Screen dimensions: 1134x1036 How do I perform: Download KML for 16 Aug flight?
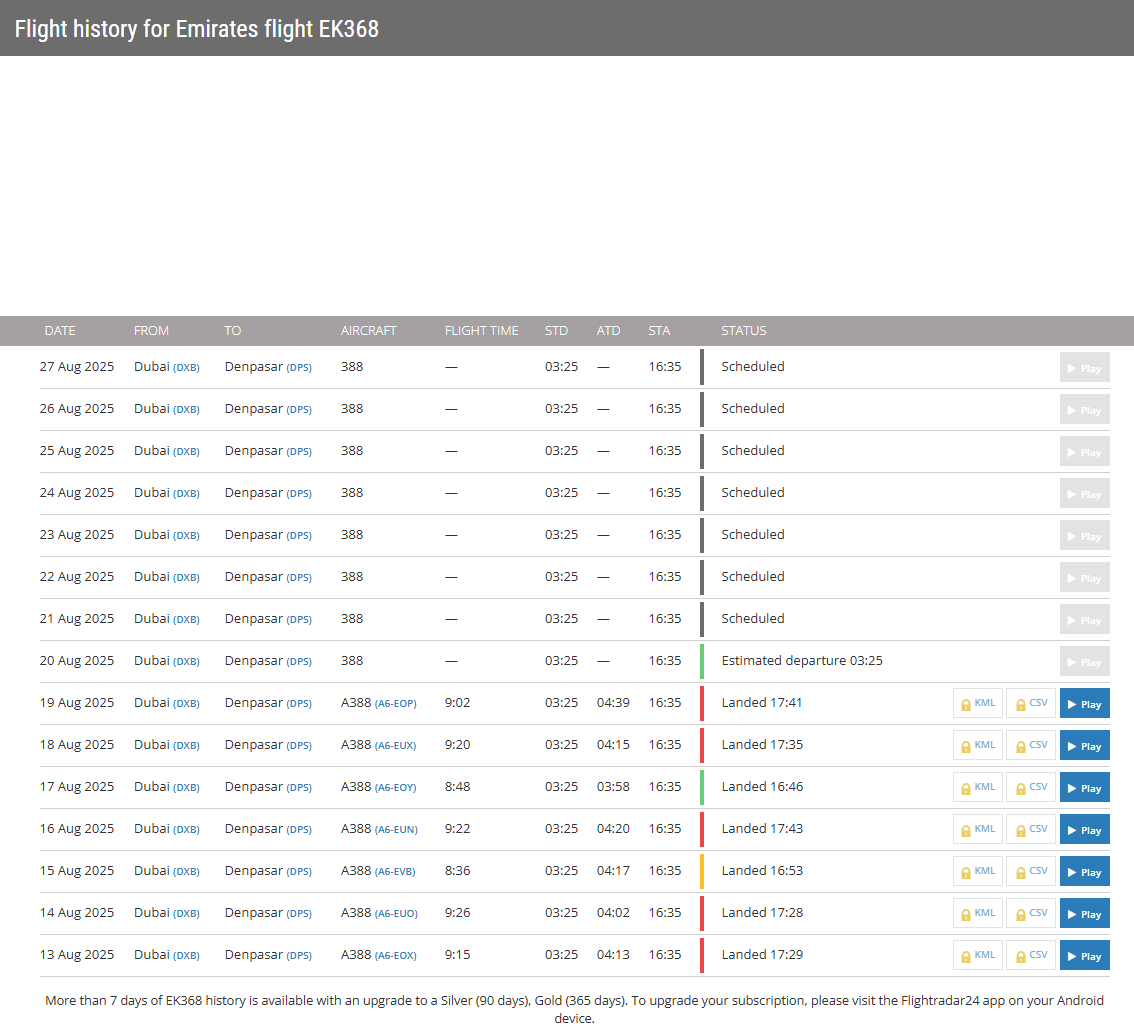[x=977, y=830]
